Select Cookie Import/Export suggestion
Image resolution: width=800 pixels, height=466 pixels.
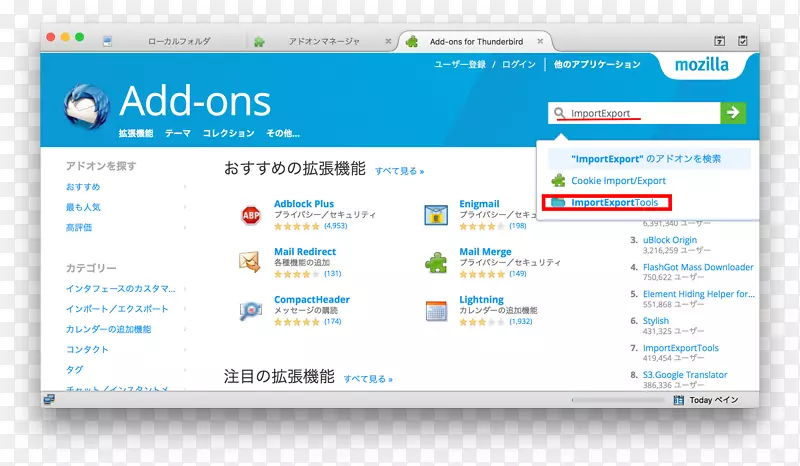618,181
